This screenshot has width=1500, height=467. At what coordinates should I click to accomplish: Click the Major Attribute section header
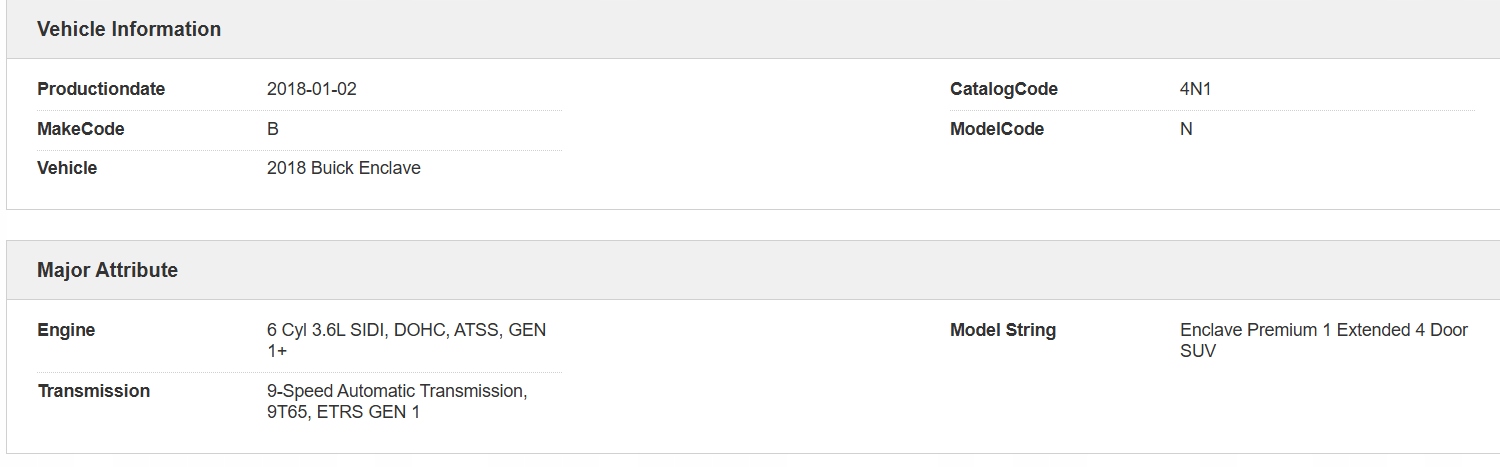pos(107,270)
